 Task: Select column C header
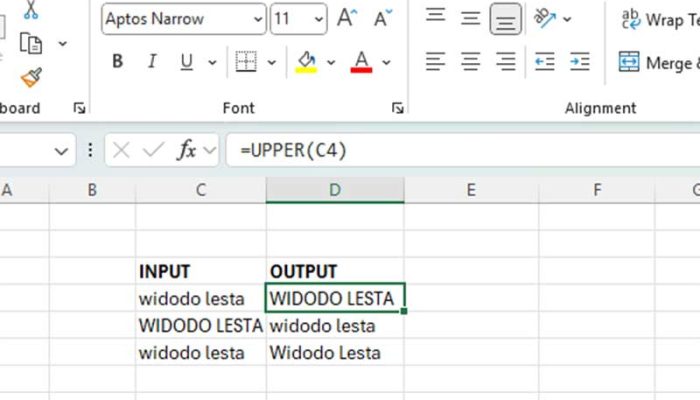click(201, 190)
